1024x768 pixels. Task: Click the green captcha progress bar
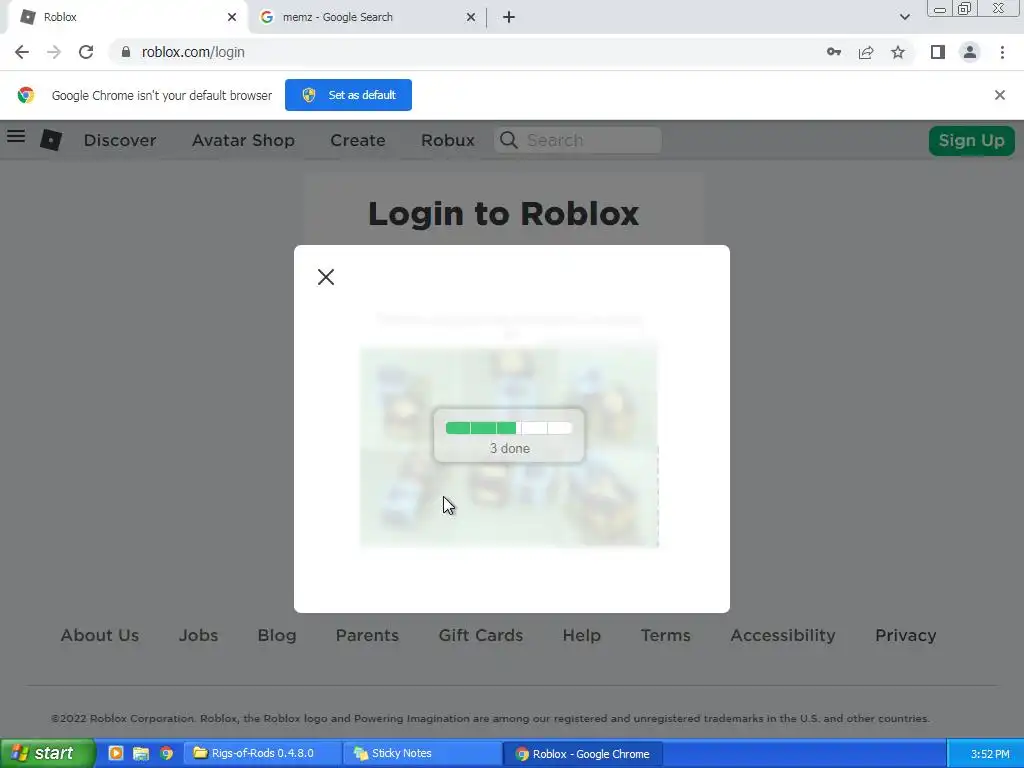(509, 428)
